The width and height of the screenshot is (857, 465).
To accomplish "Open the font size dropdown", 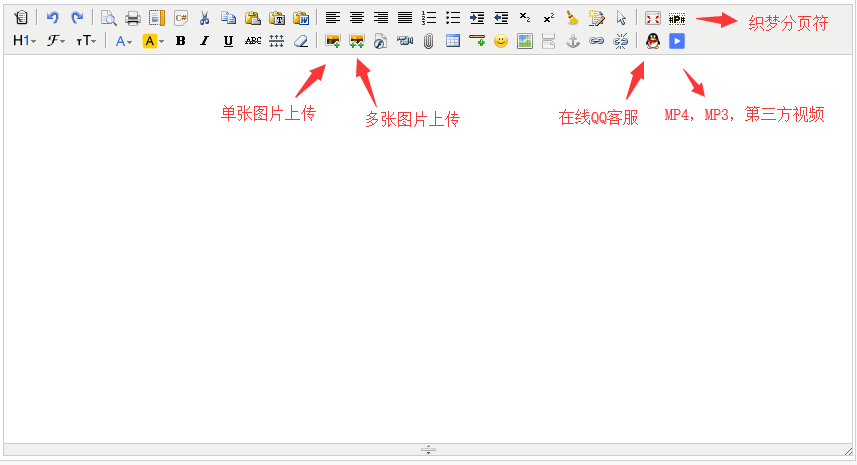I will click(x=86, y=40).
